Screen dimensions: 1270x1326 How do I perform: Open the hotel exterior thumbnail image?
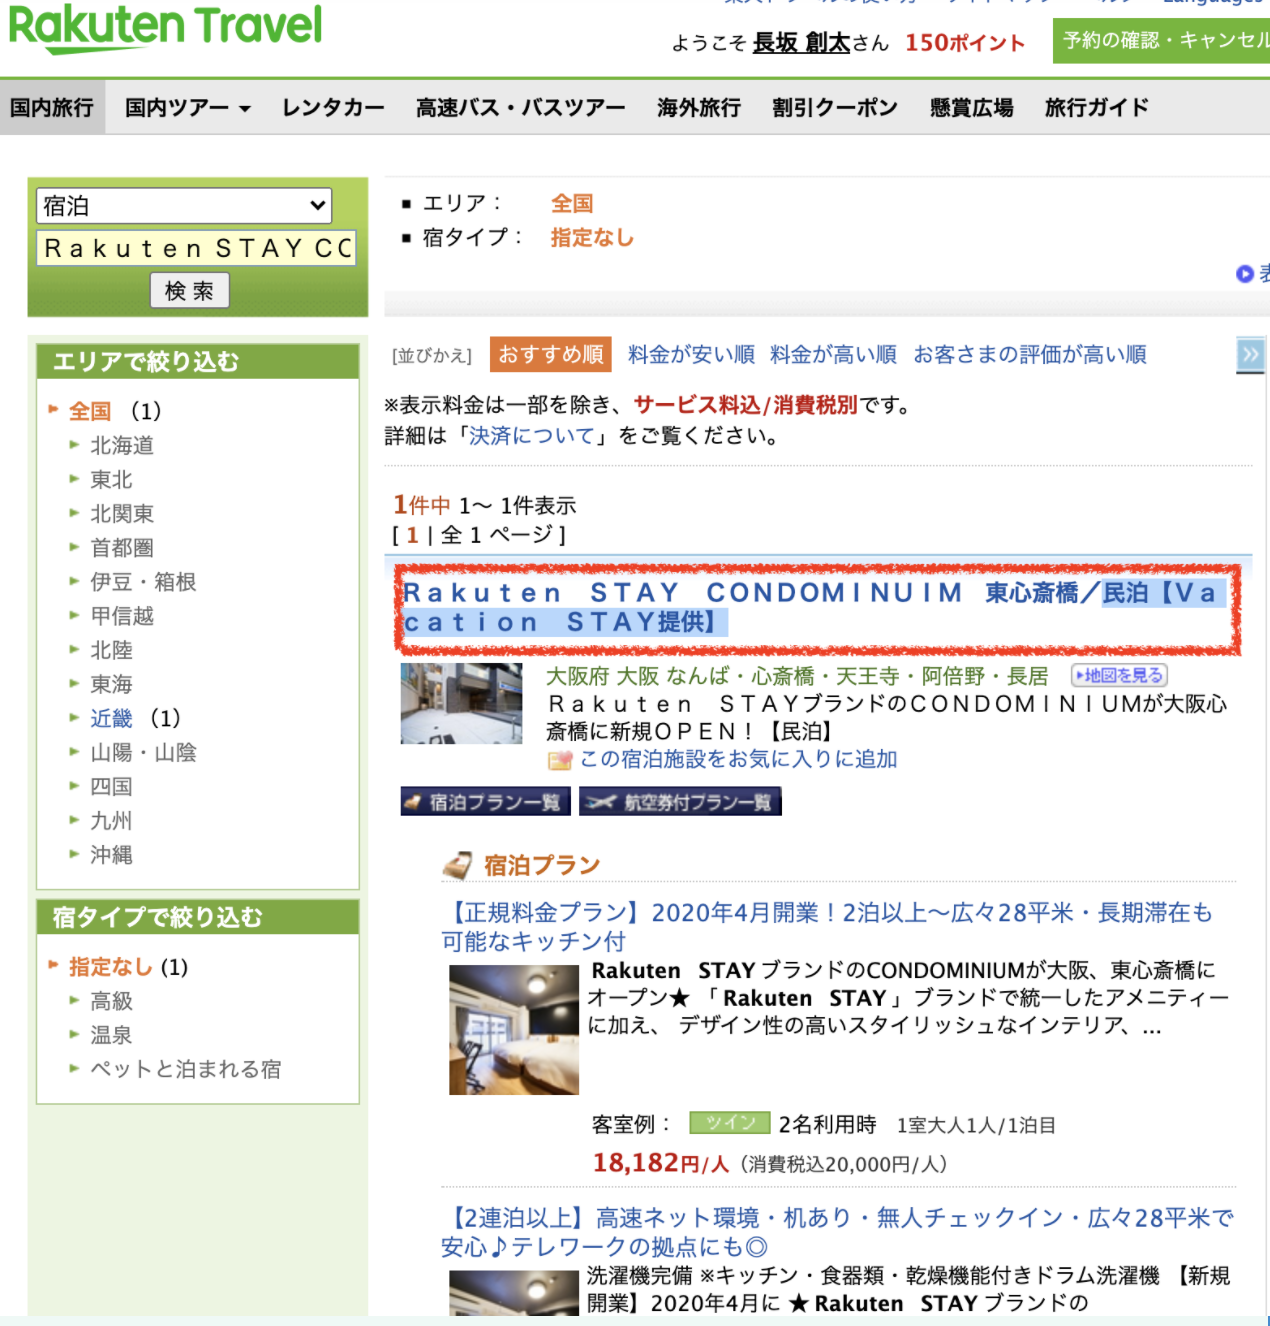(x=461, y=703)
